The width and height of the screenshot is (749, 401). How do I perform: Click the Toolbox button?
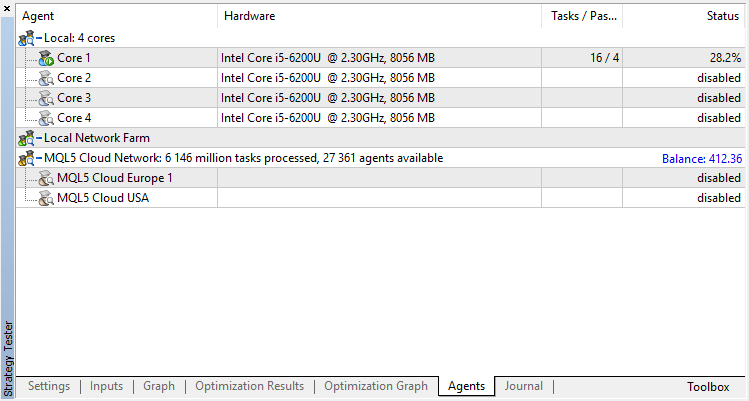708,387
